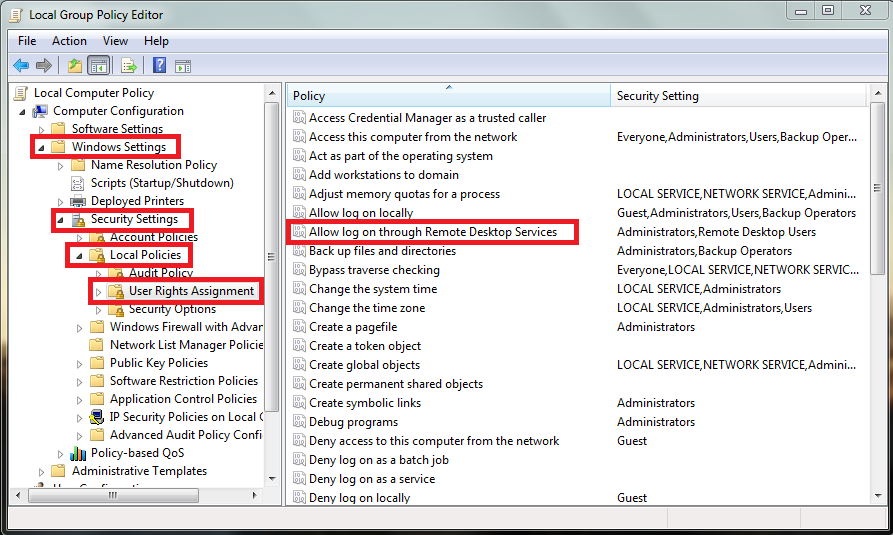Expand the Software Settings node
This screenshot has width=893, height=535.
41,129
